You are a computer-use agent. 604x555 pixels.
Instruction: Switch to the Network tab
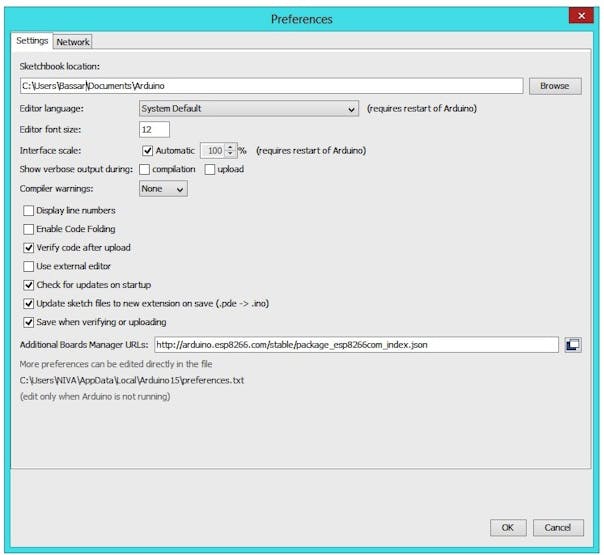tap(73, 42)
